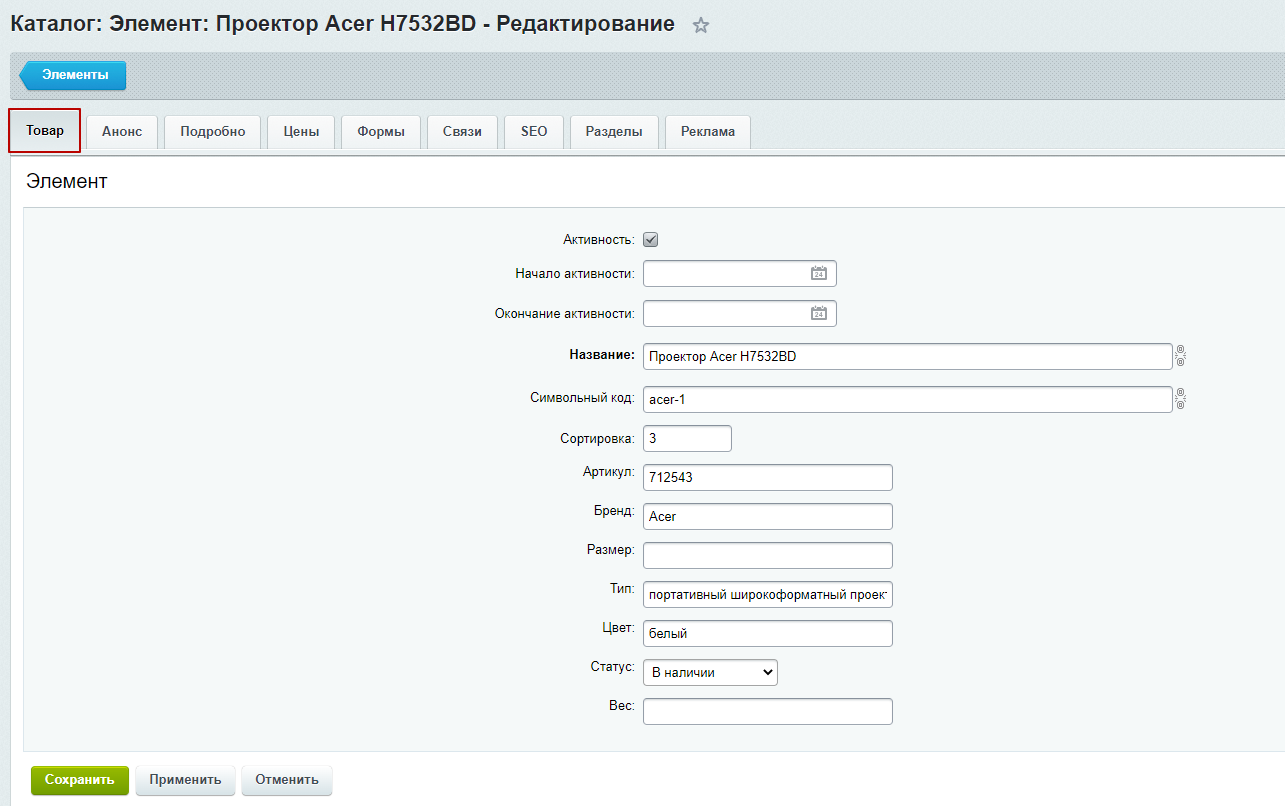Add page to favorites with star icon
This screenshot has width=1285, height=806.
pyautogui.click(x=701, y=26)
